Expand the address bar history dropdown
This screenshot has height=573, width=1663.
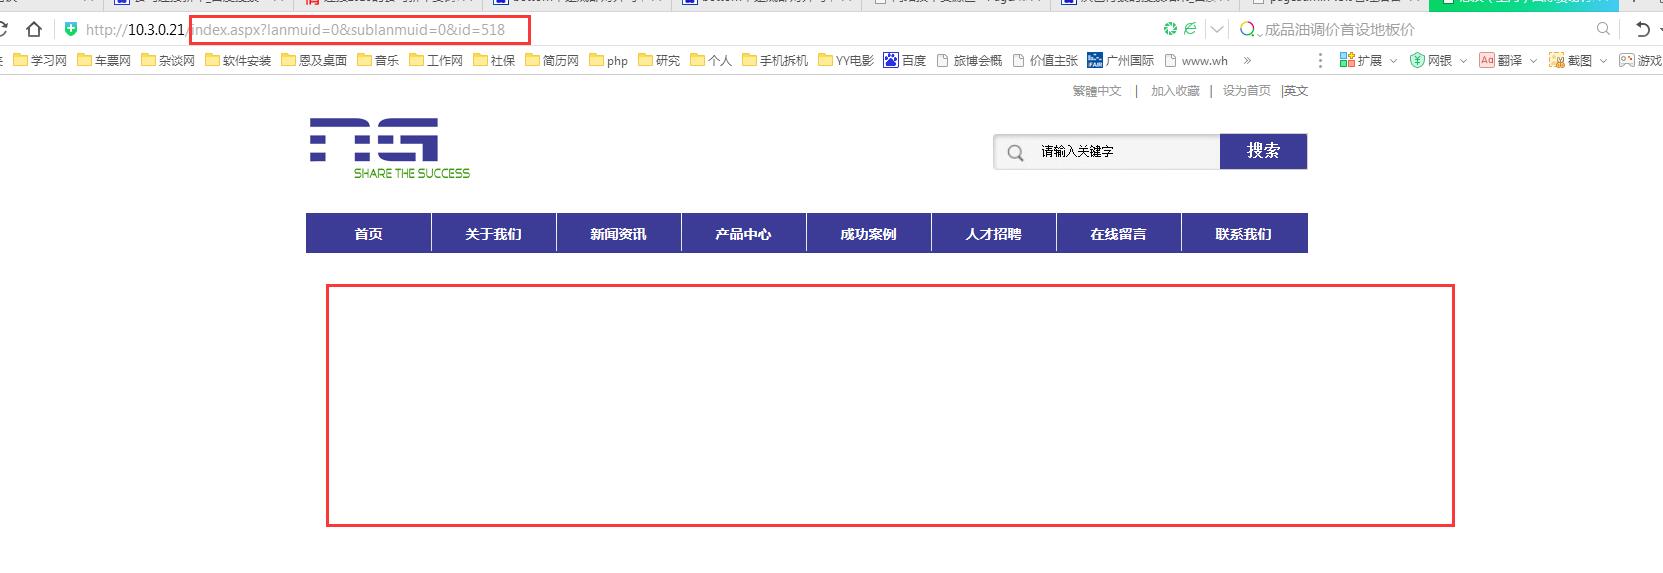point(1217,30)
